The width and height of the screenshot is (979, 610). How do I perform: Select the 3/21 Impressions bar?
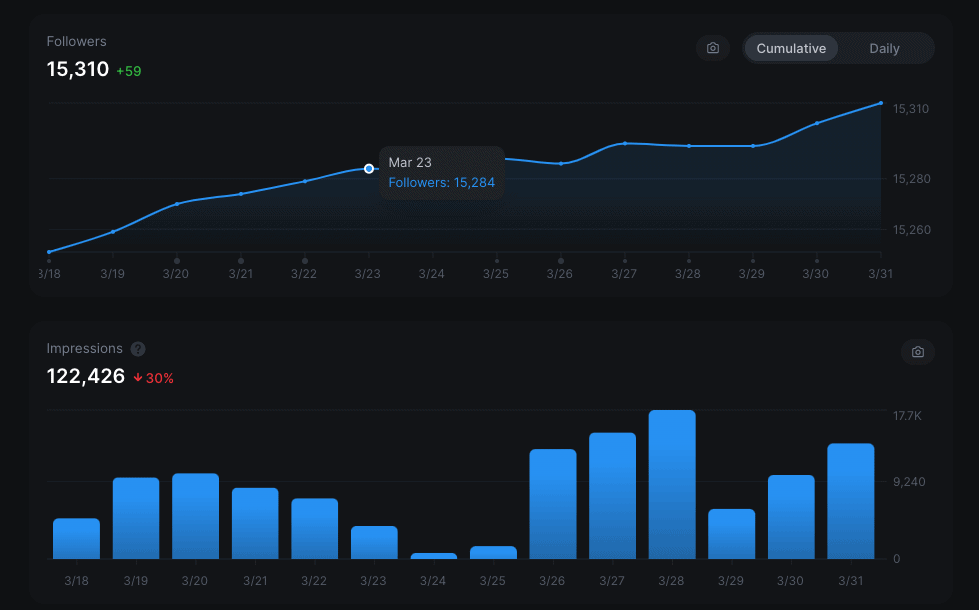(x=255, y=523)
